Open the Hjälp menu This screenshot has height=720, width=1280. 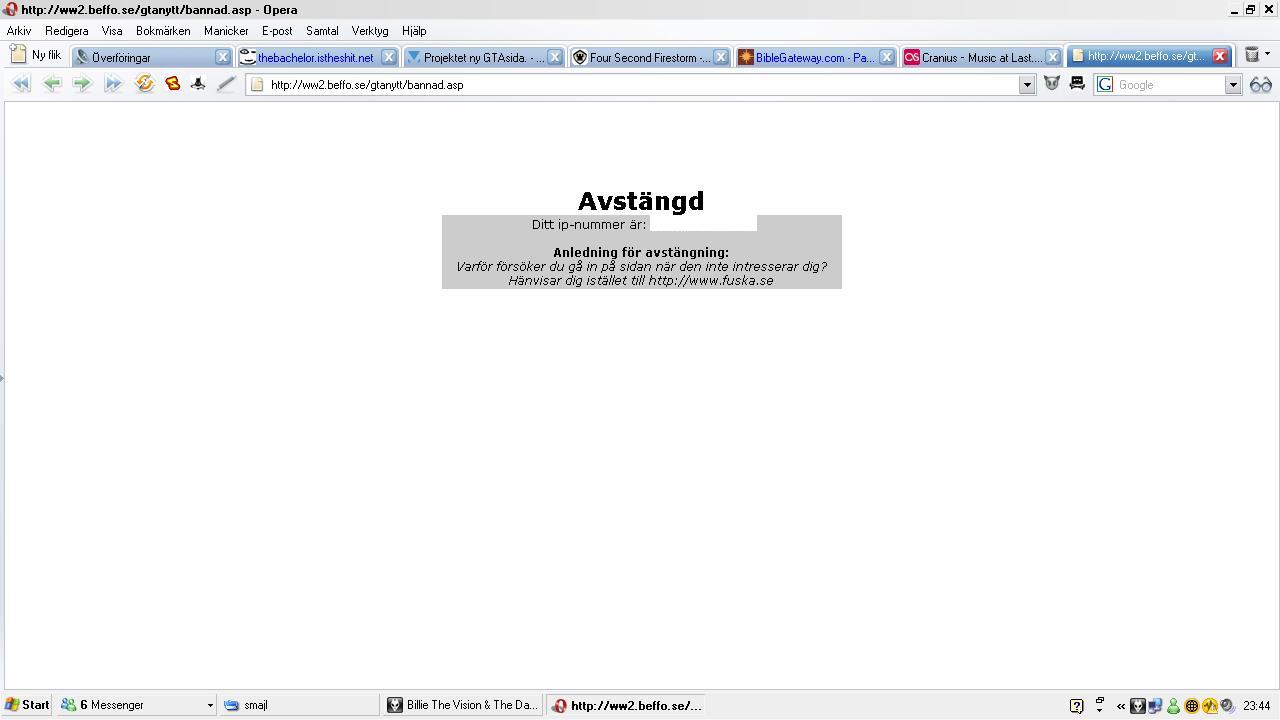point(414,31)
